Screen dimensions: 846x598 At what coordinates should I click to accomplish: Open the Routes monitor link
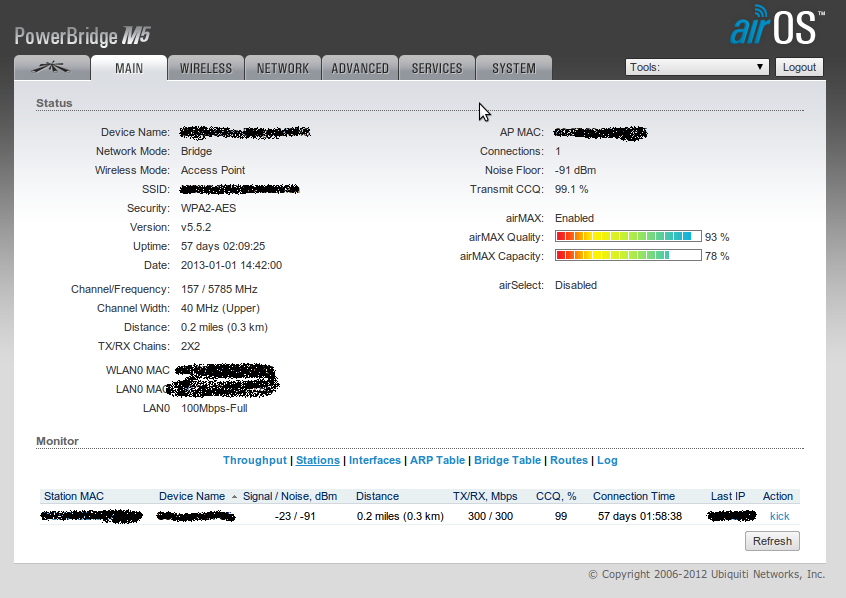569,460
